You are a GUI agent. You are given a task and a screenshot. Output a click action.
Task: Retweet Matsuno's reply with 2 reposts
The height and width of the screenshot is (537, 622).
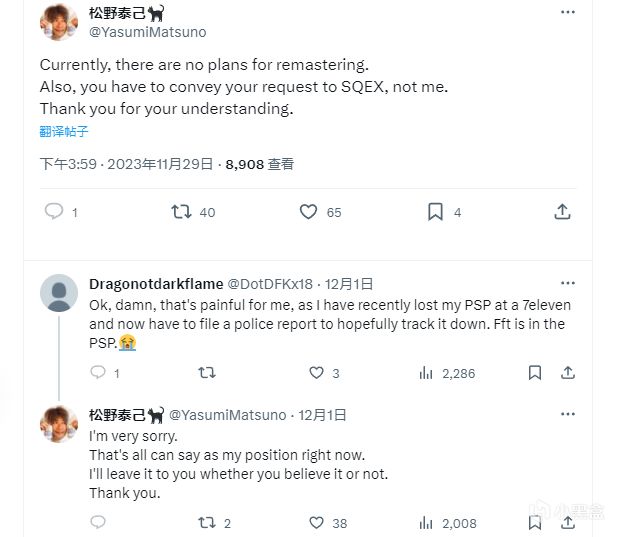pyautogui.click(x=207, y=522)
